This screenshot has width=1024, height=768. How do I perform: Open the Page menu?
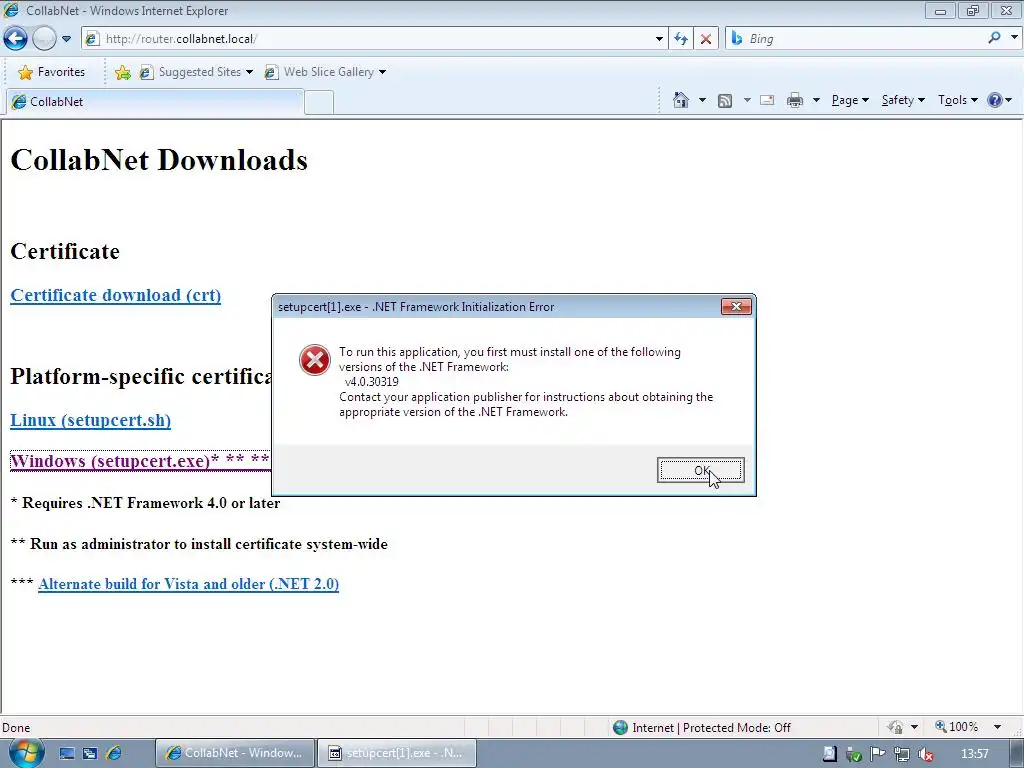850,100
